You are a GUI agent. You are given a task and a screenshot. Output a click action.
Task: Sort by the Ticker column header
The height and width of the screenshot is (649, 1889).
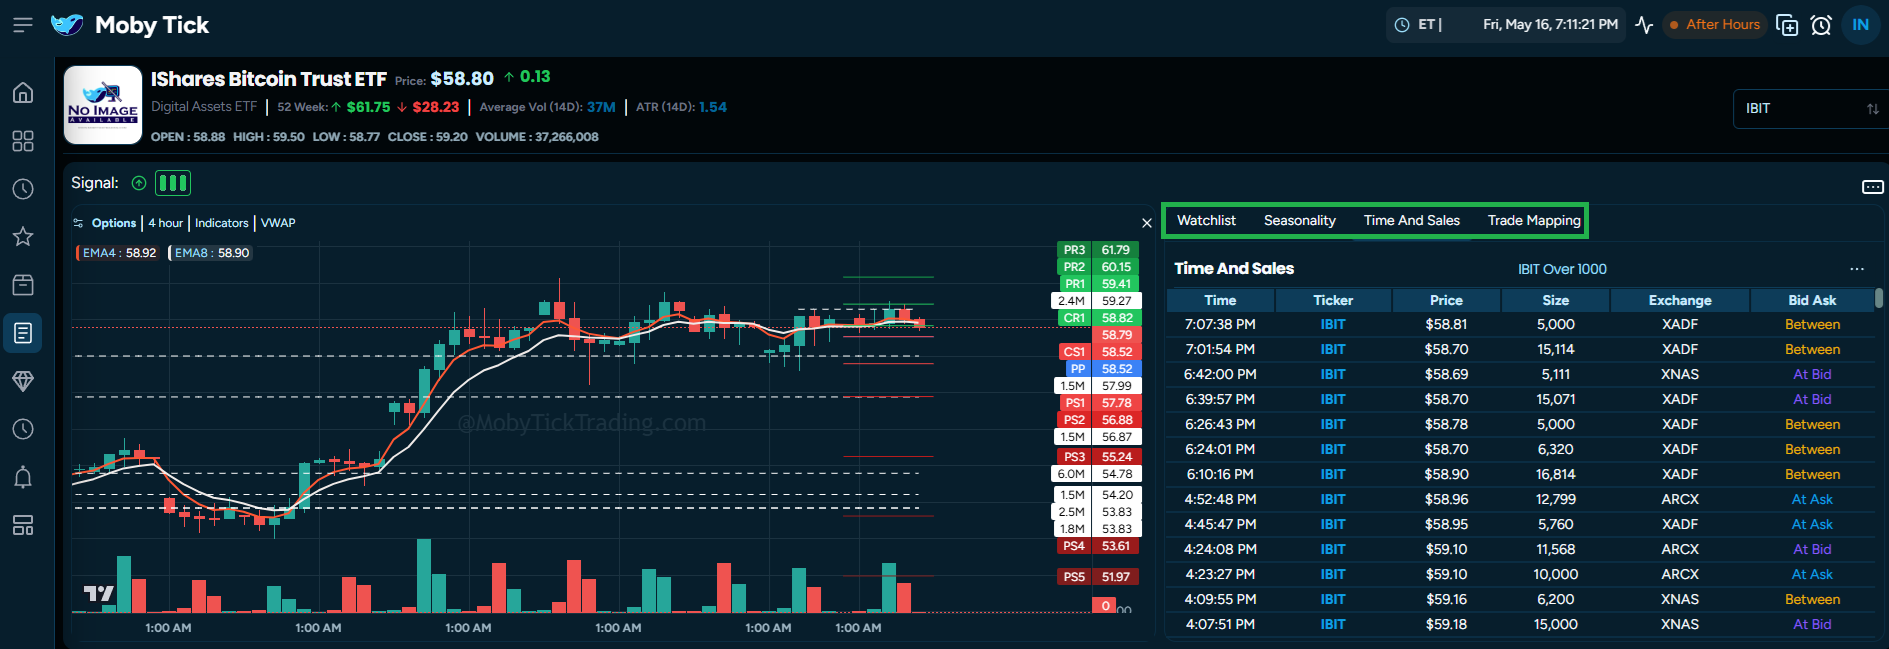1333,300
